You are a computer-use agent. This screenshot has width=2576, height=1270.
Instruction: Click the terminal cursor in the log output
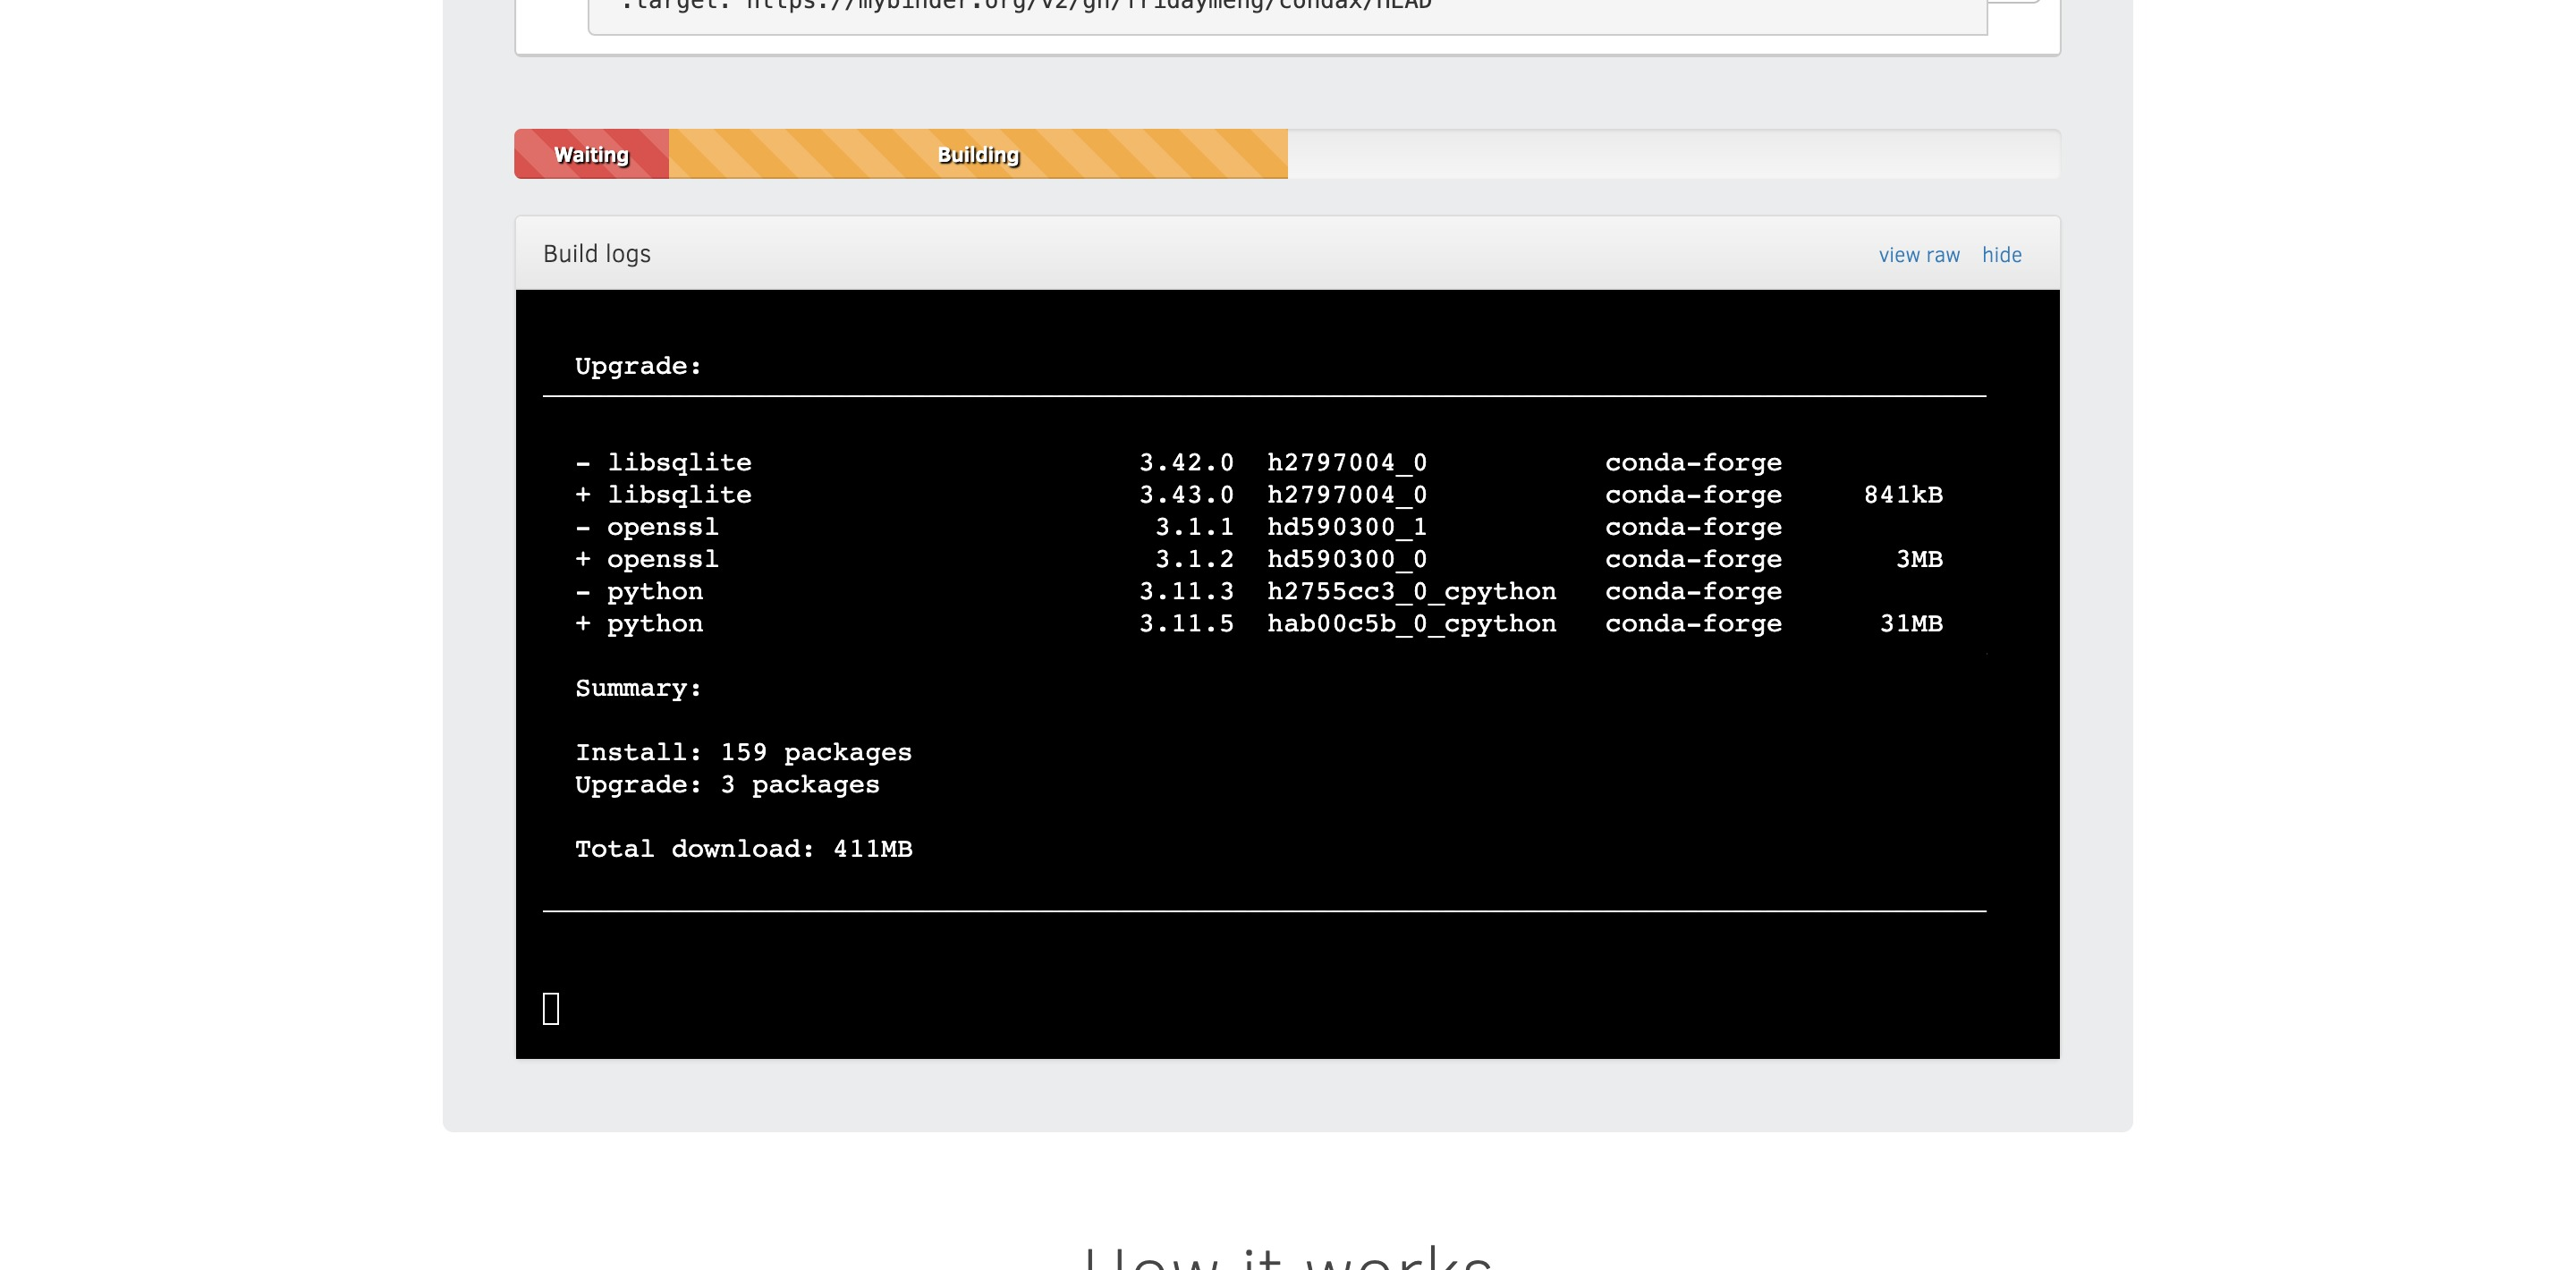[x=549, y=1009]
